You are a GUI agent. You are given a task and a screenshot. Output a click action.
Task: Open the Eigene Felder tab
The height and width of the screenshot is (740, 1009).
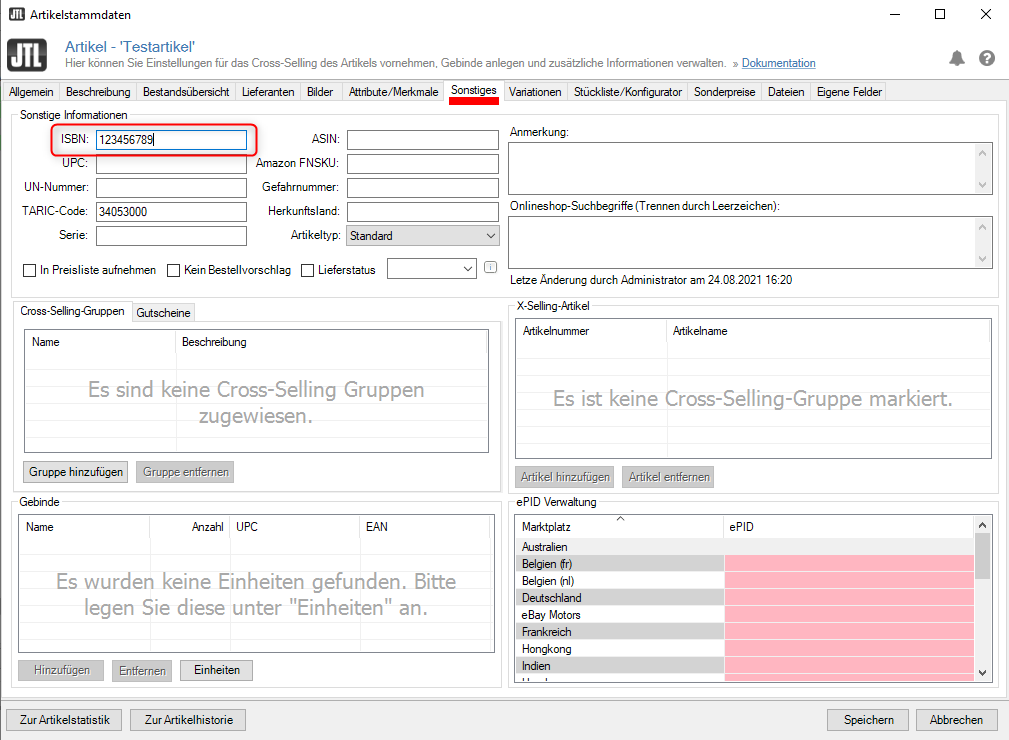click(849, 92)
